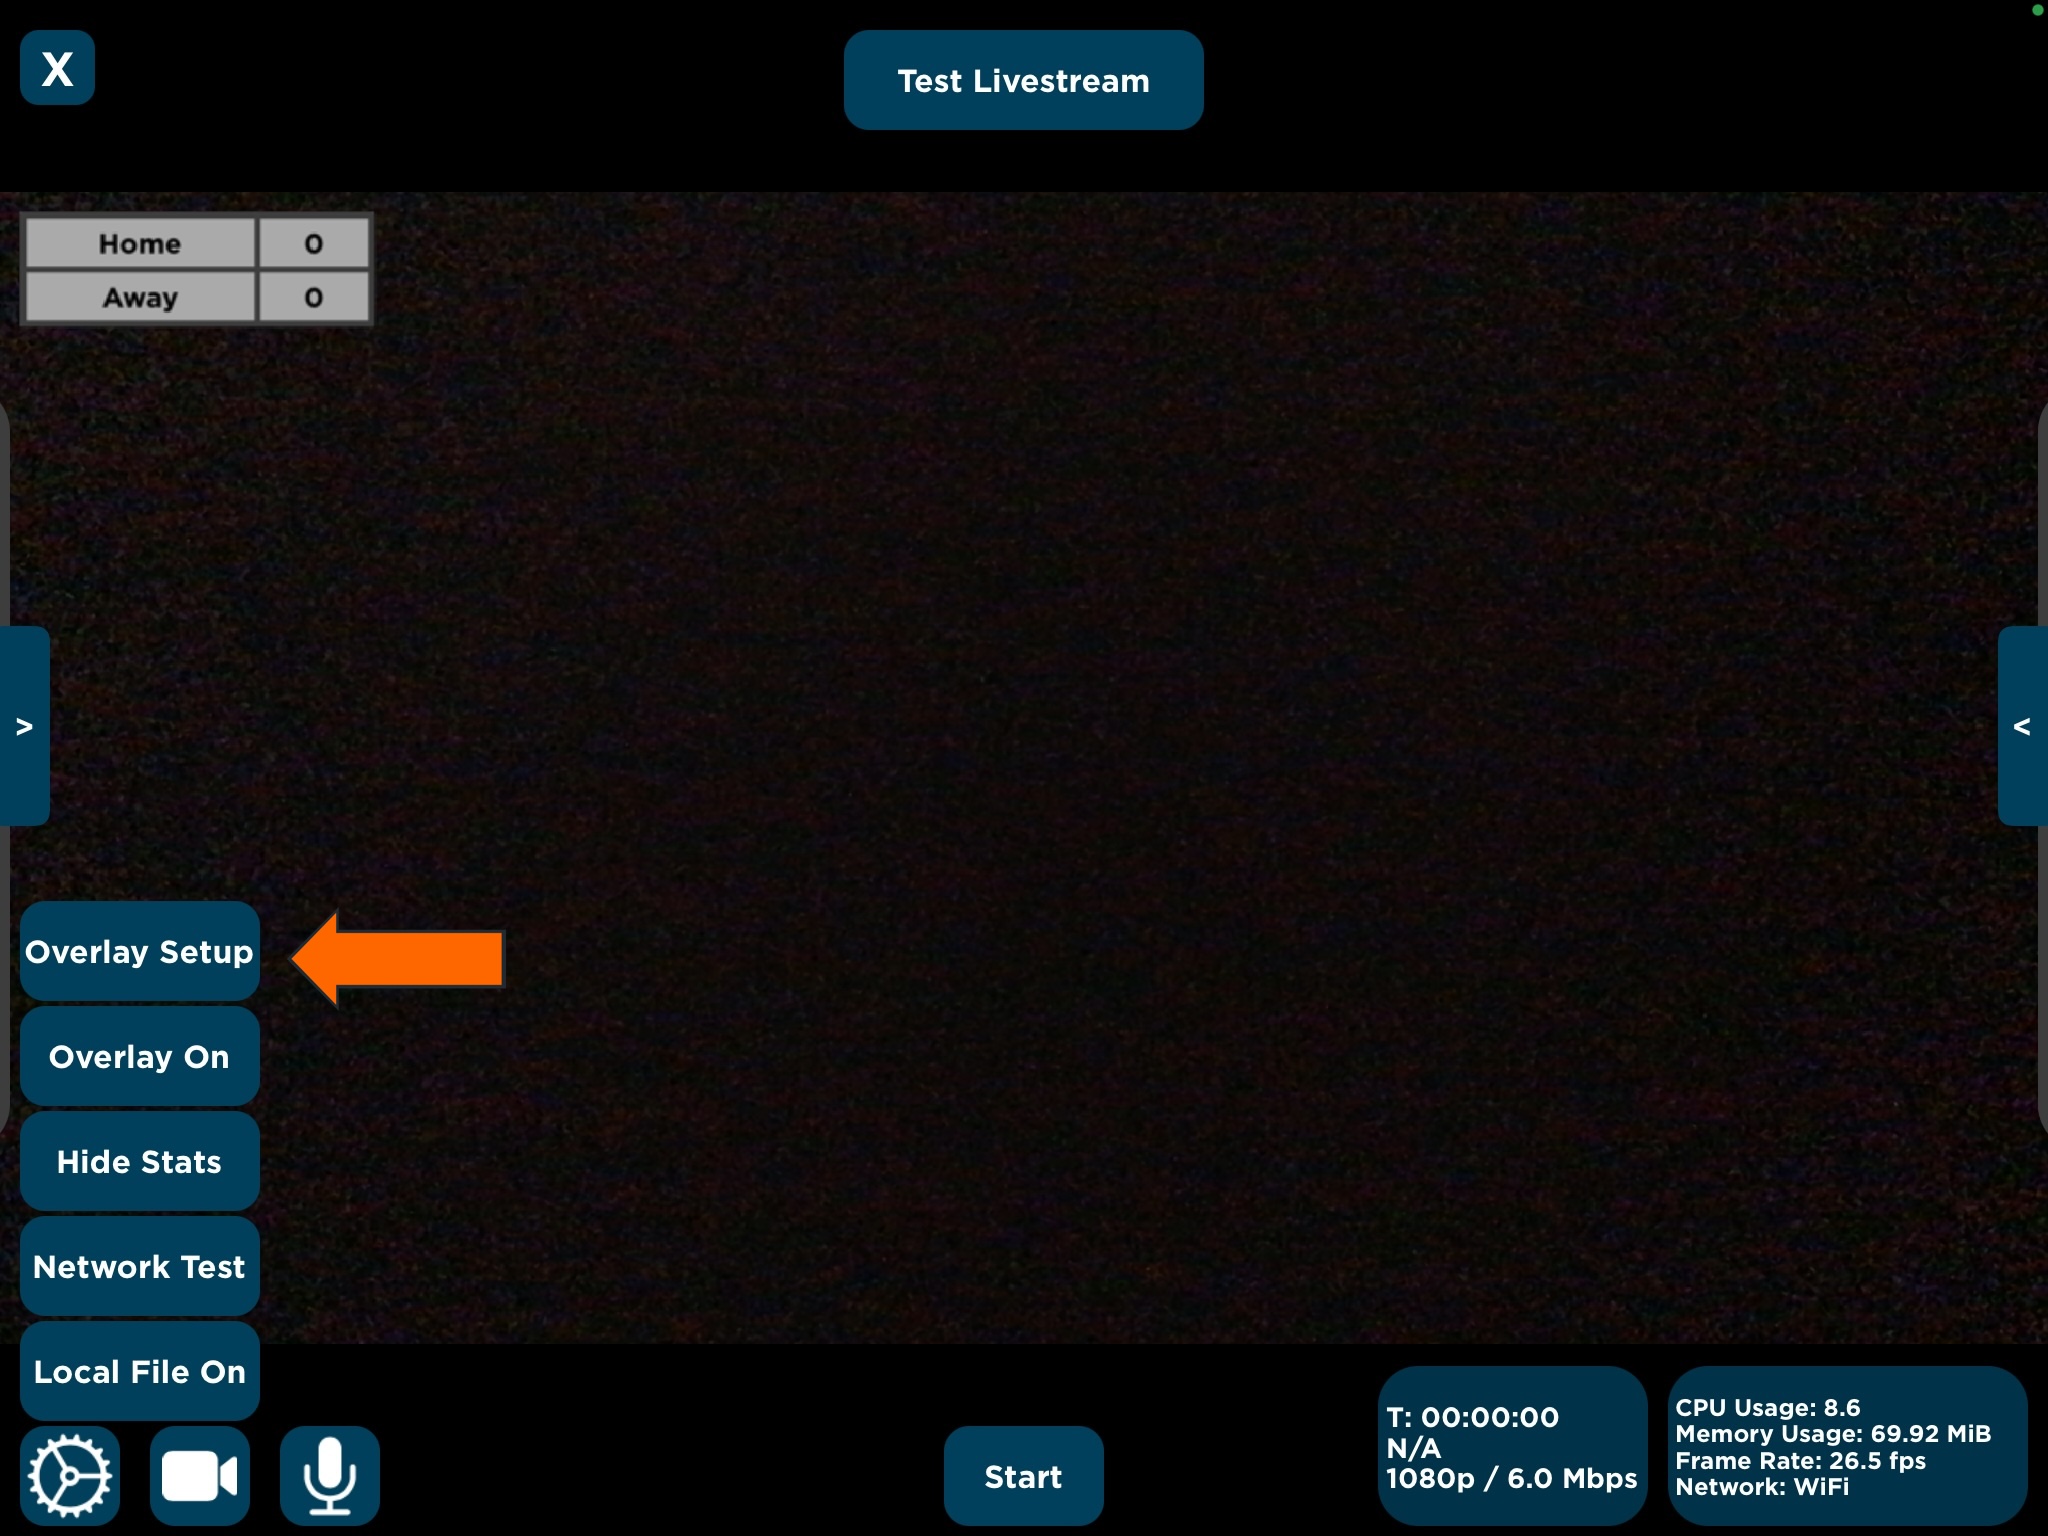Tap the Home score value
The width and height of the screenshot is (2048, 1536).
coord(314,244)
